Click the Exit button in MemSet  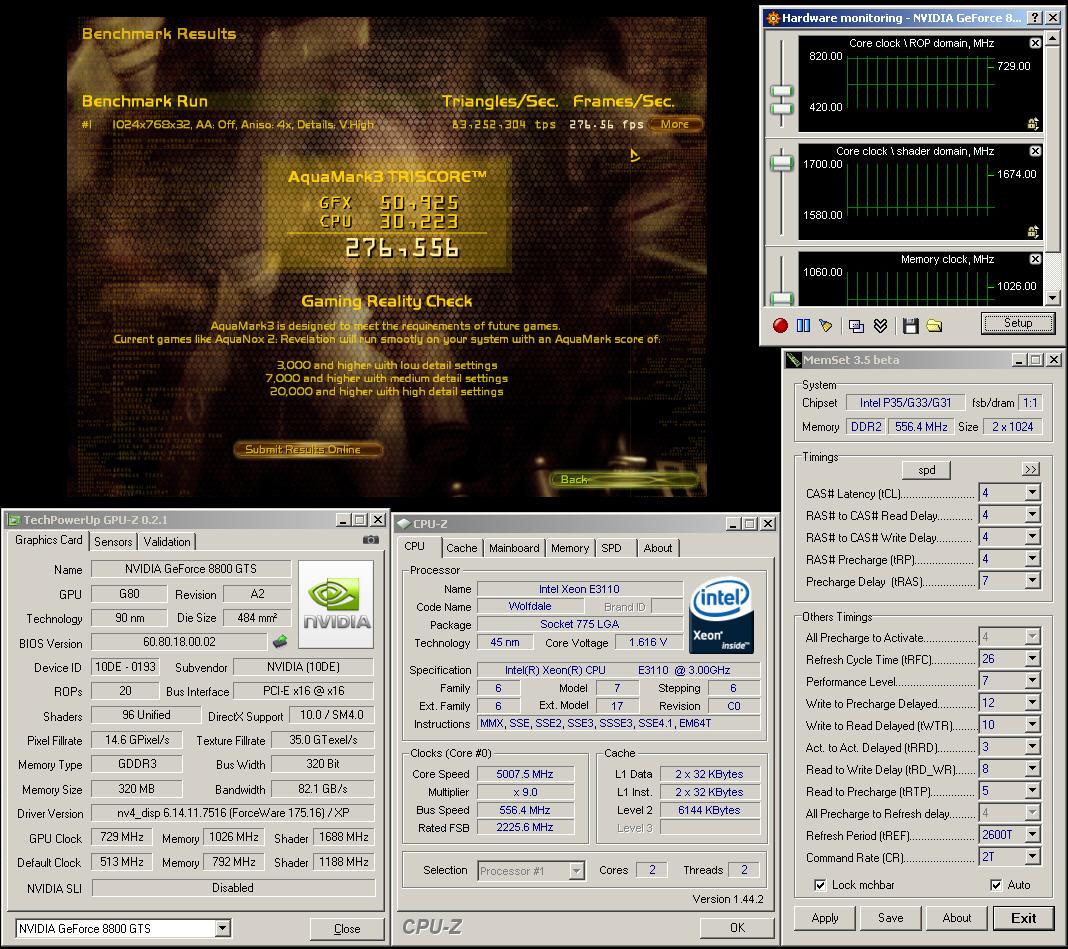coord(1023,918)
